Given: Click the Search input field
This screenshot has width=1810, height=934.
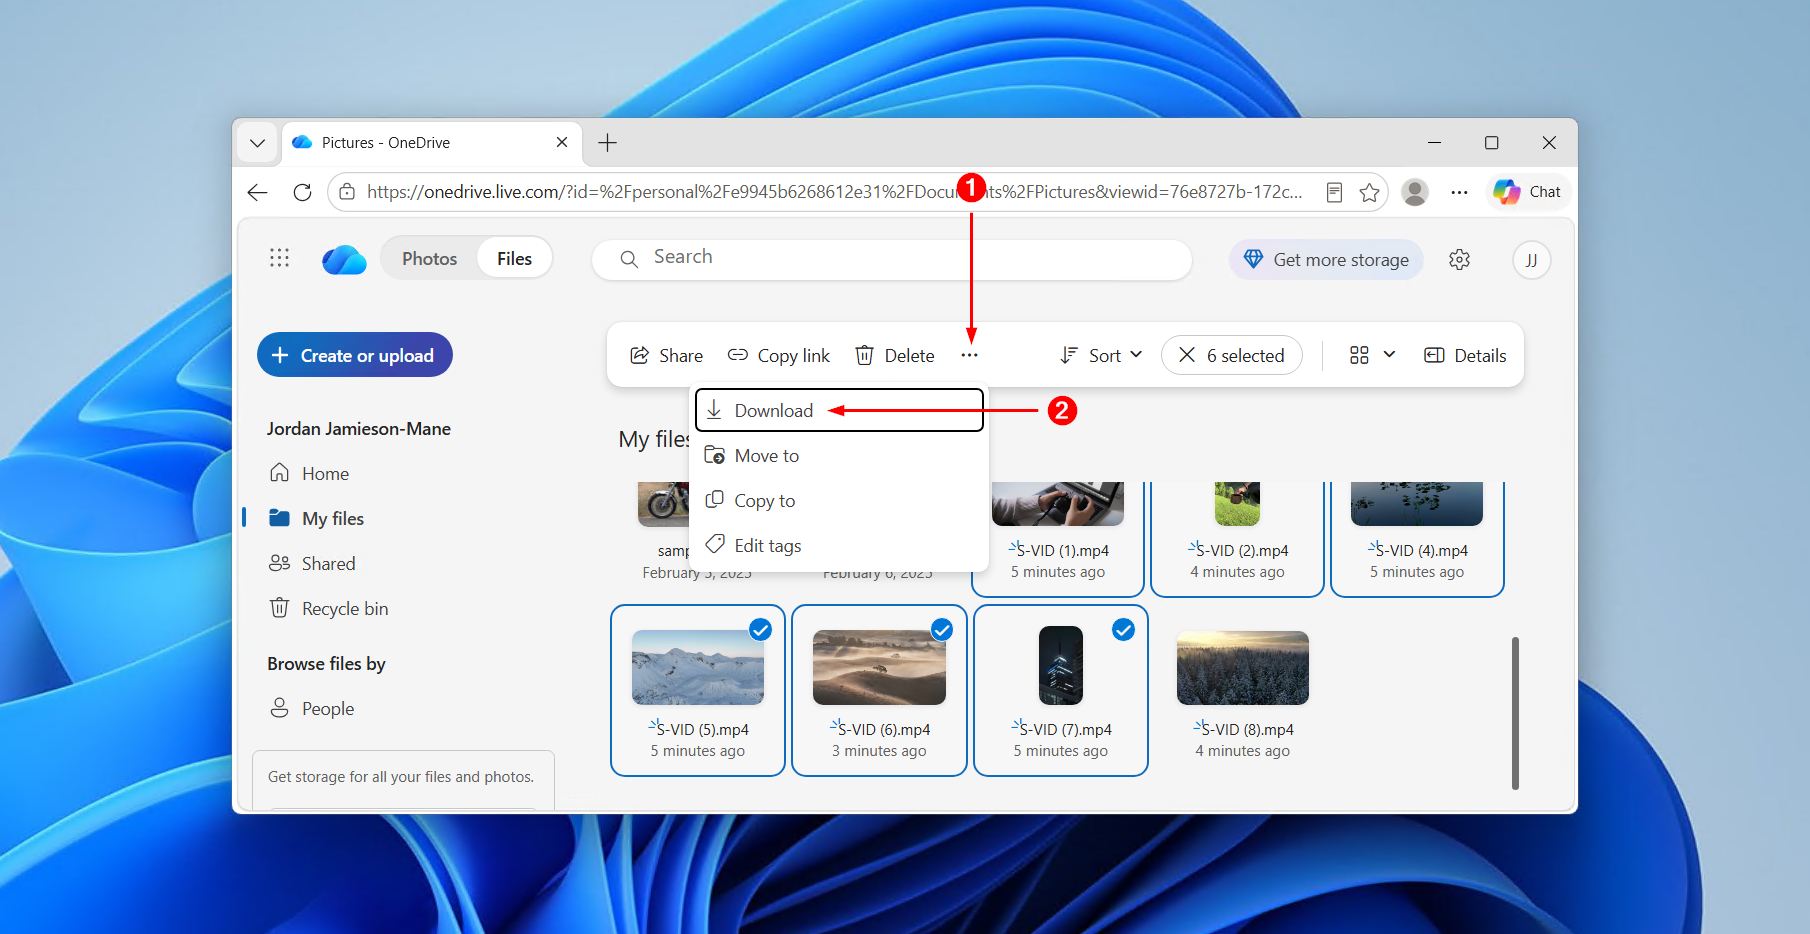Looking at the screenshot, I should pyautogui.click(x=892, y=258).
